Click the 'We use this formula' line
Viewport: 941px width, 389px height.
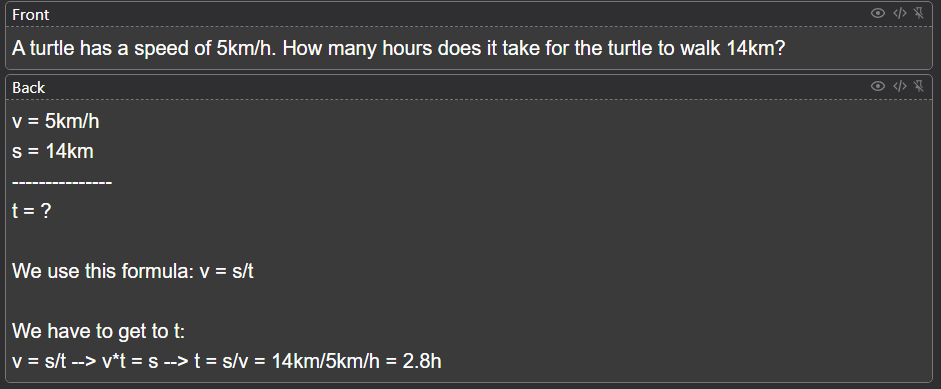click(x=133, y=271)
